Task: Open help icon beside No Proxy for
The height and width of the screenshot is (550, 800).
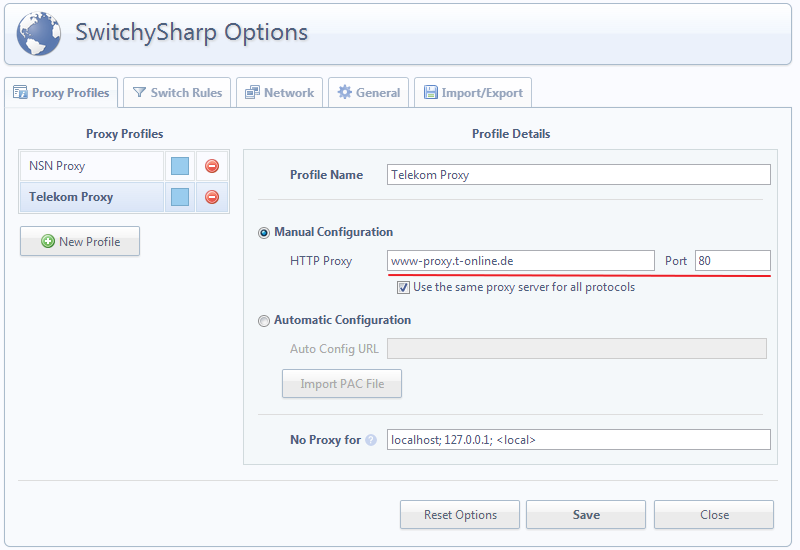Action: (x=371, y=440)
